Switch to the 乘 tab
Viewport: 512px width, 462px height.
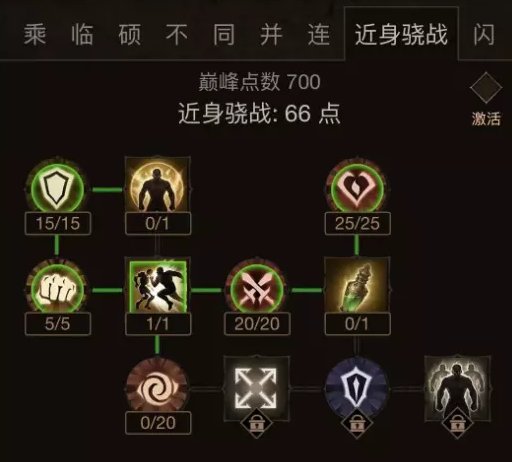pos(35,35)
